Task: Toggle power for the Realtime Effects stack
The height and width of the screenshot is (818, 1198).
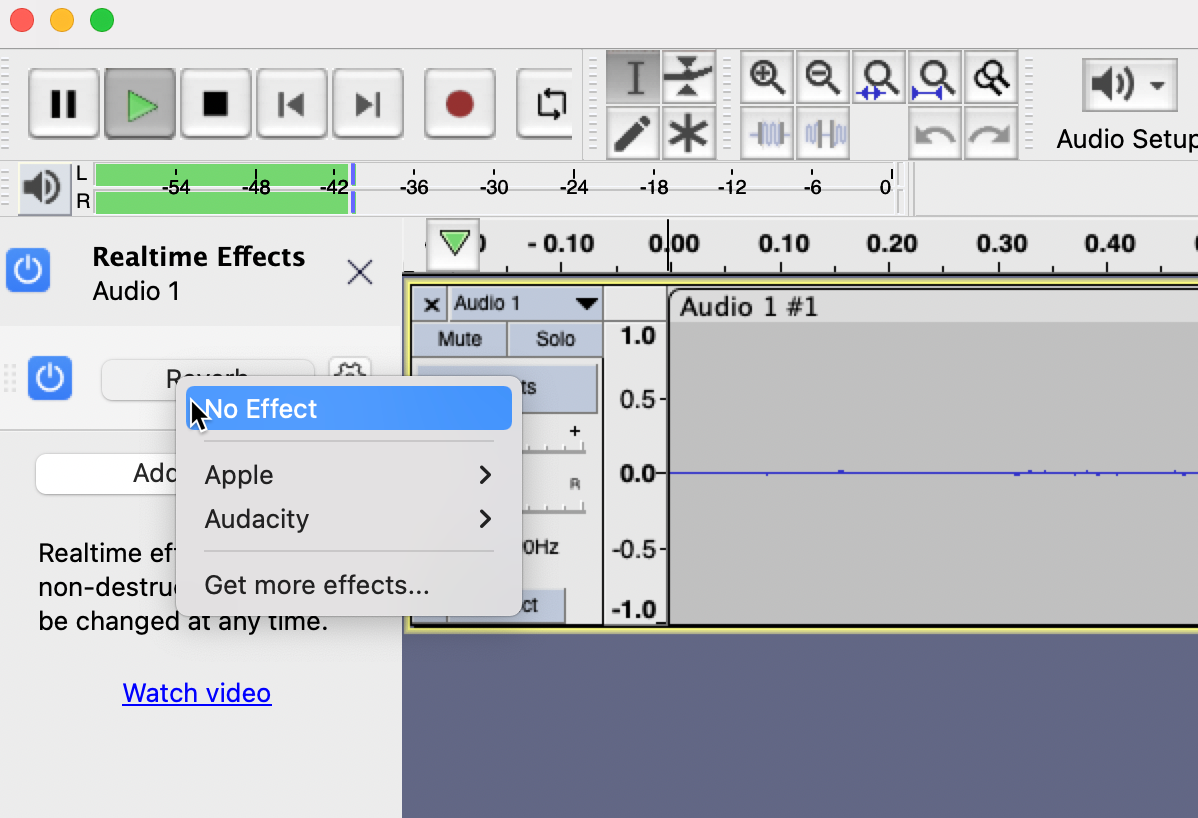Action: point(27,270)
